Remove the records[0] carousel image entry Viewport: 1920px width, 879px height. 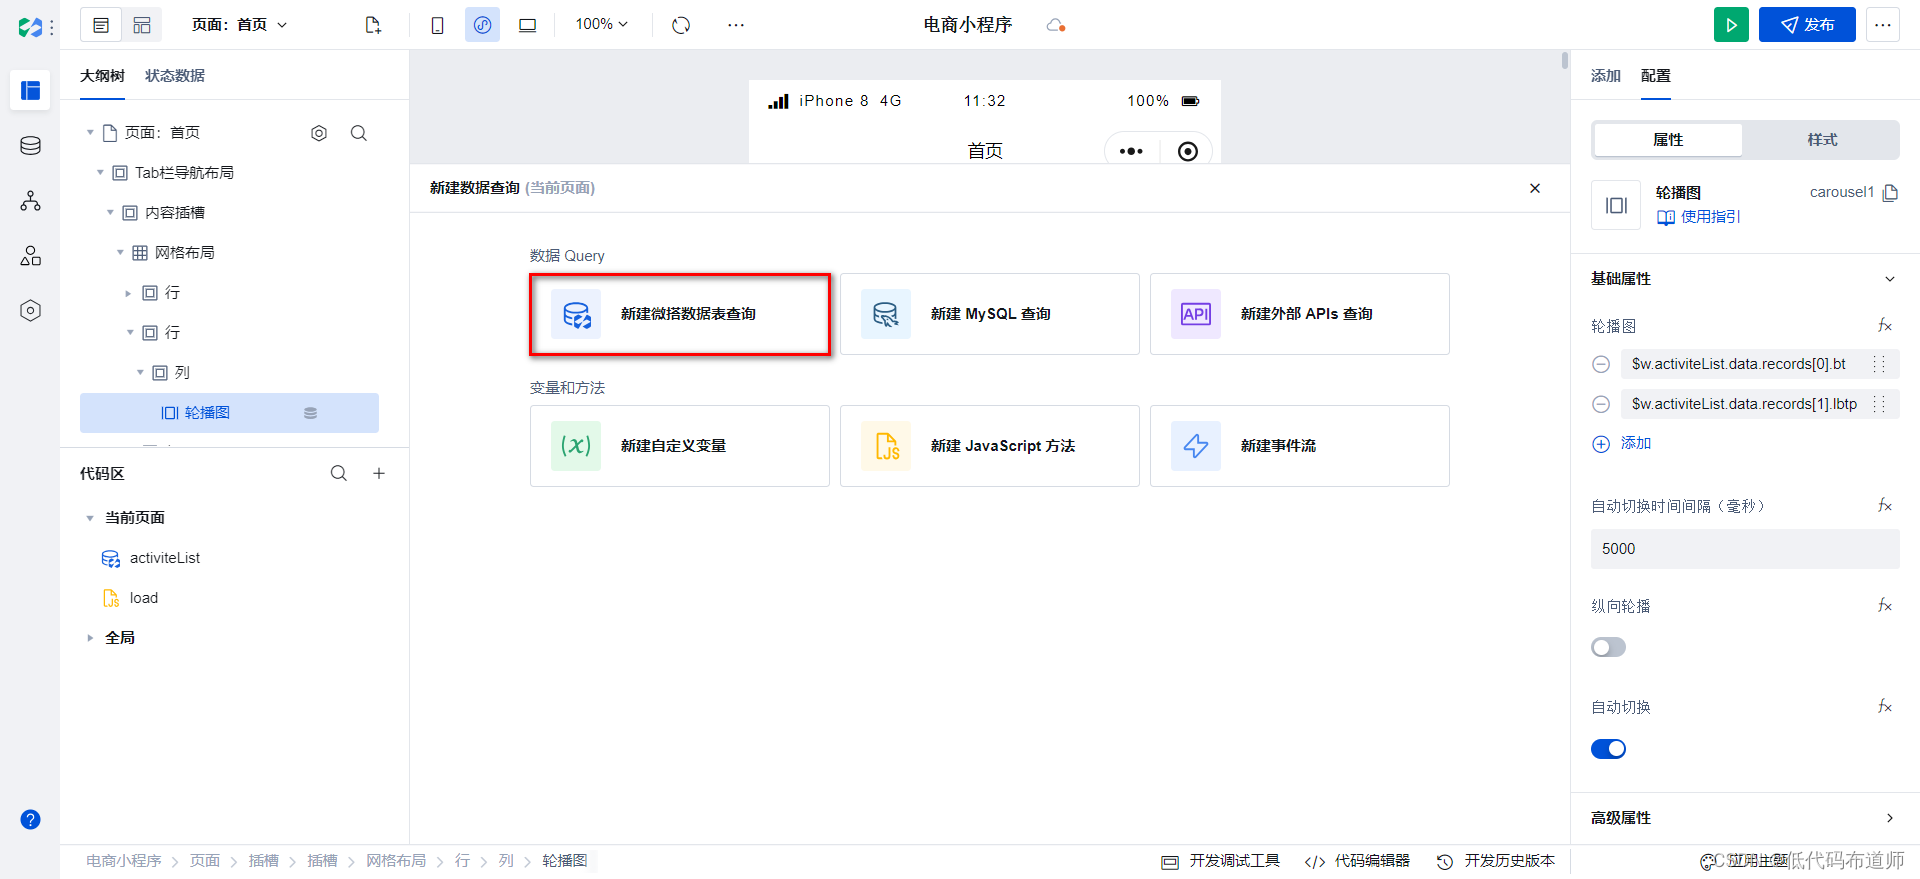pyautogui.click(x=1601, y=364)
